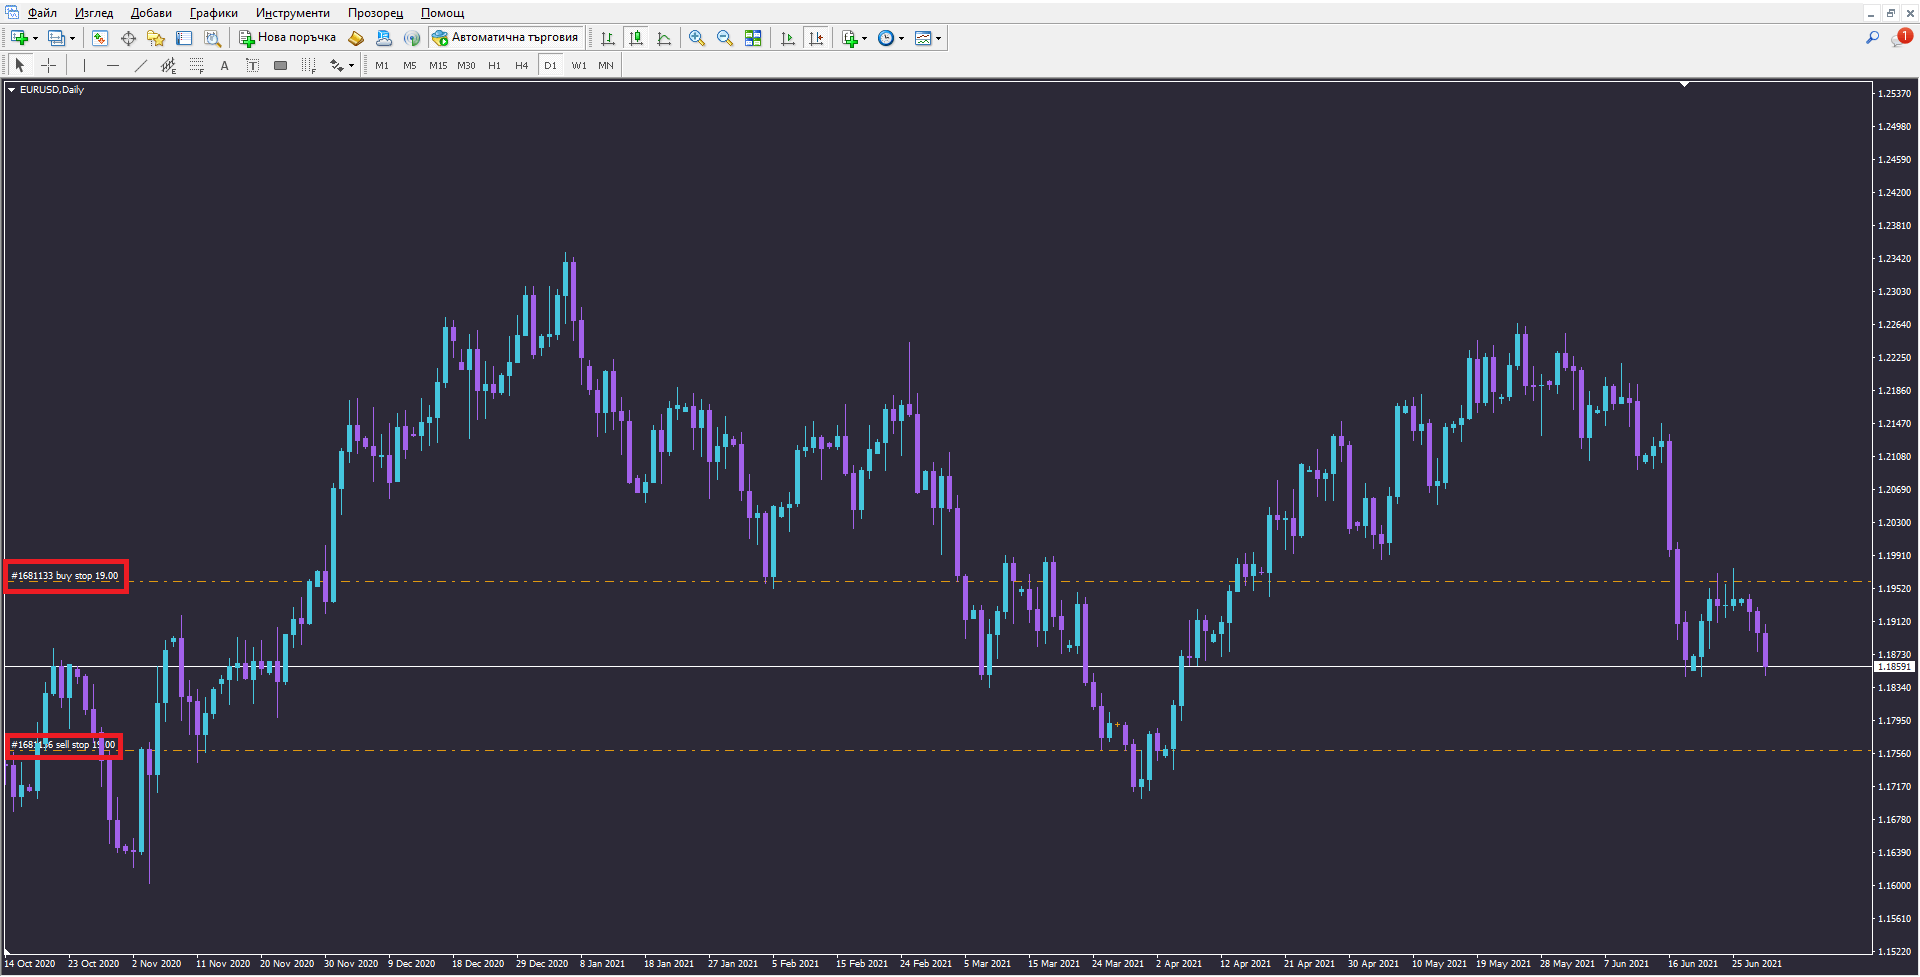Show the Market Watch window
Image resolution: width=1920 pixels, height=977 pixels.
(x=100, y=38)
